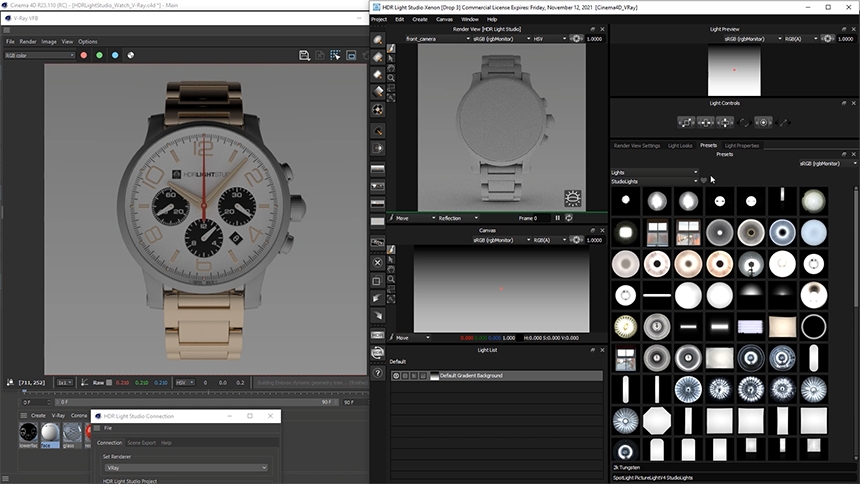Viewport: 860px width, 484px height.
Task: Open the Reflection mode dropdown
Action: (458, 218)
